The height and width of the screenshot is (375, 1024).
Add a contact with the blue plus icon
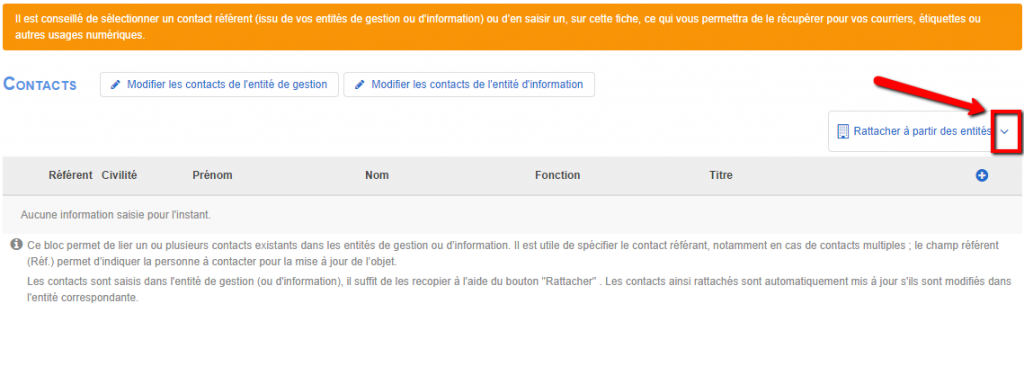(x=981, y=175)
